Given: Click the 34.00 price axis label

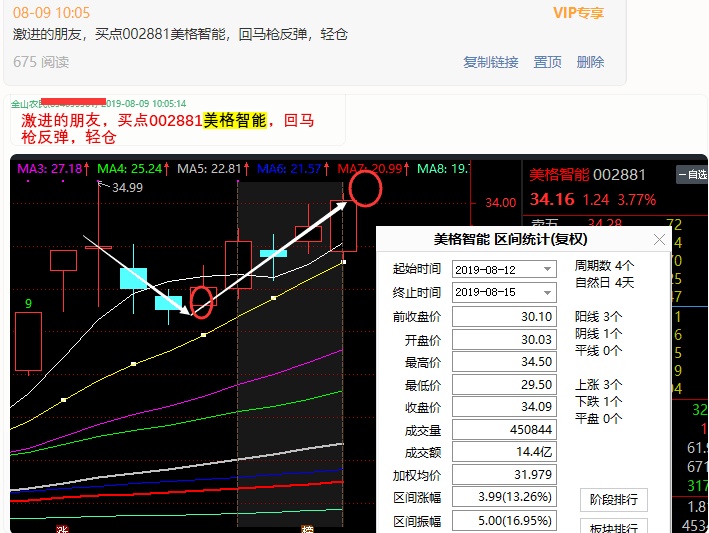Looking at the screenshot, I should (x=501, y=203).
